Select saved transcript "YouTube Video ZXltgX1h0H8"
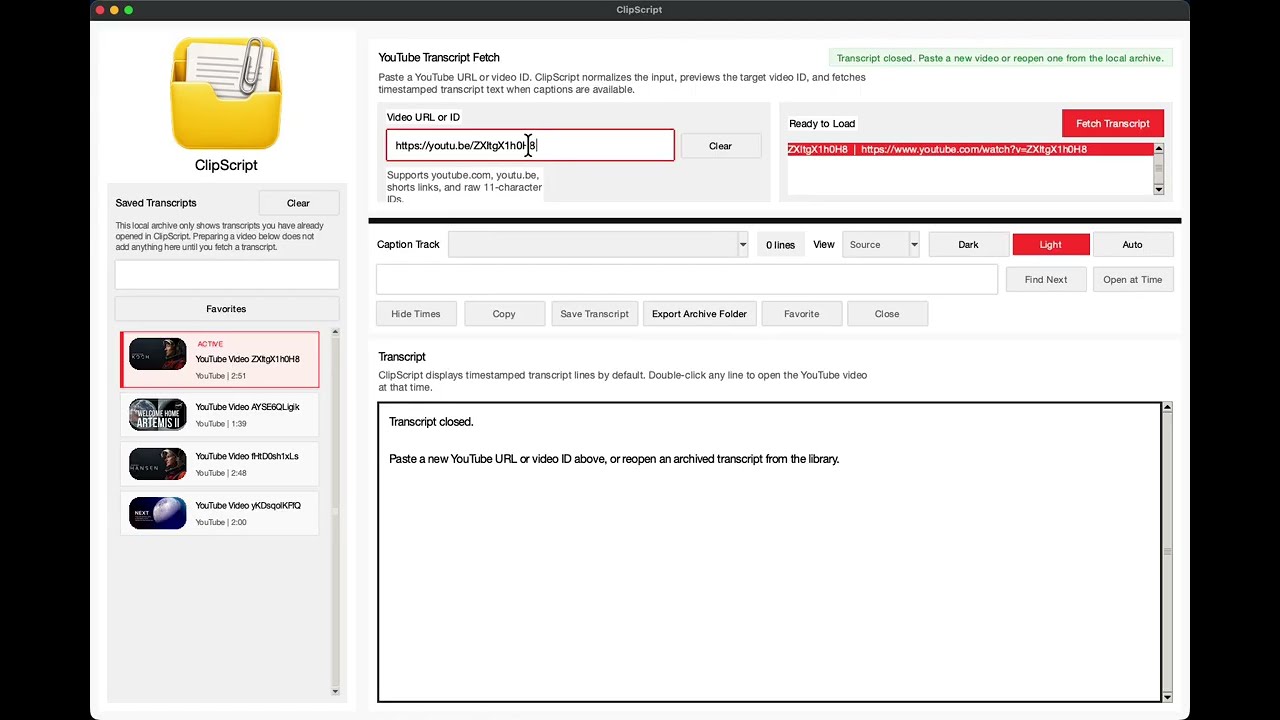 click(x=220, y=360)
